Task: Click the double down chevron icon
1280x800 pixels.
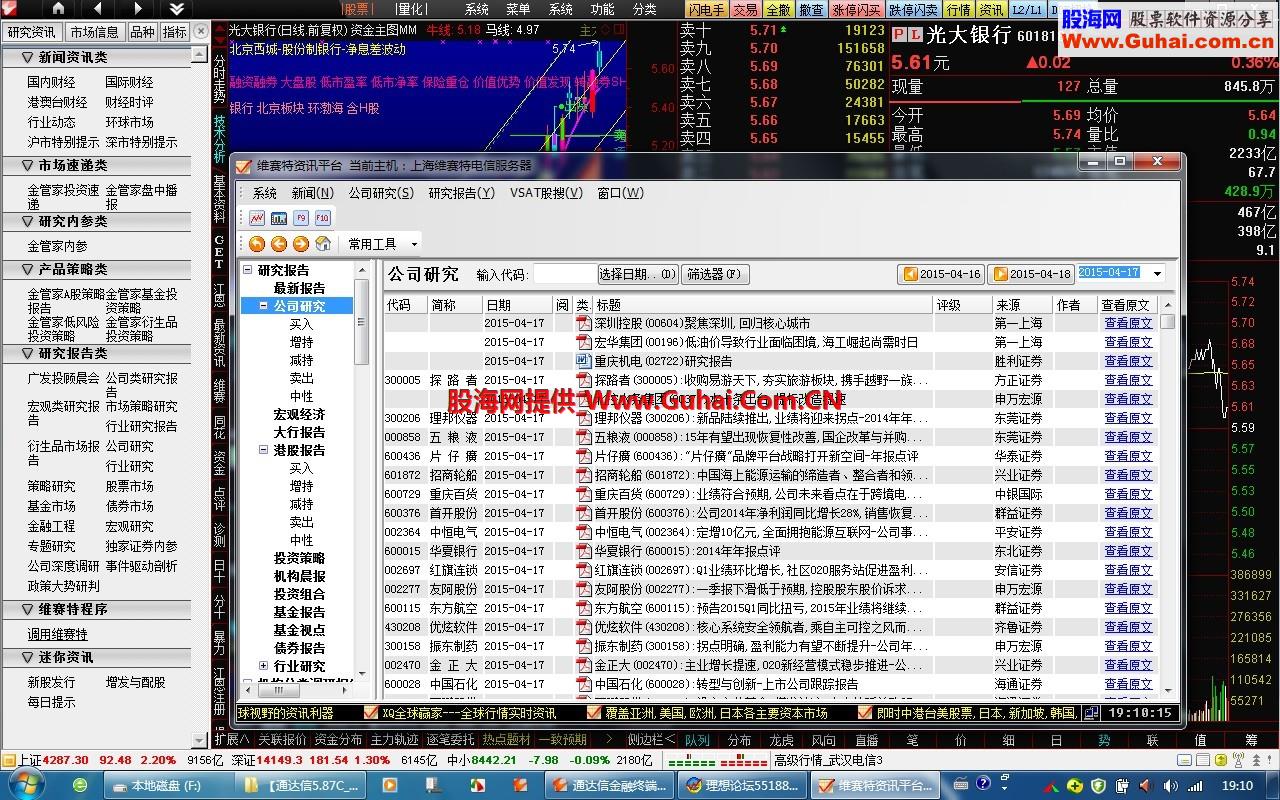Action: pos(177,8)
